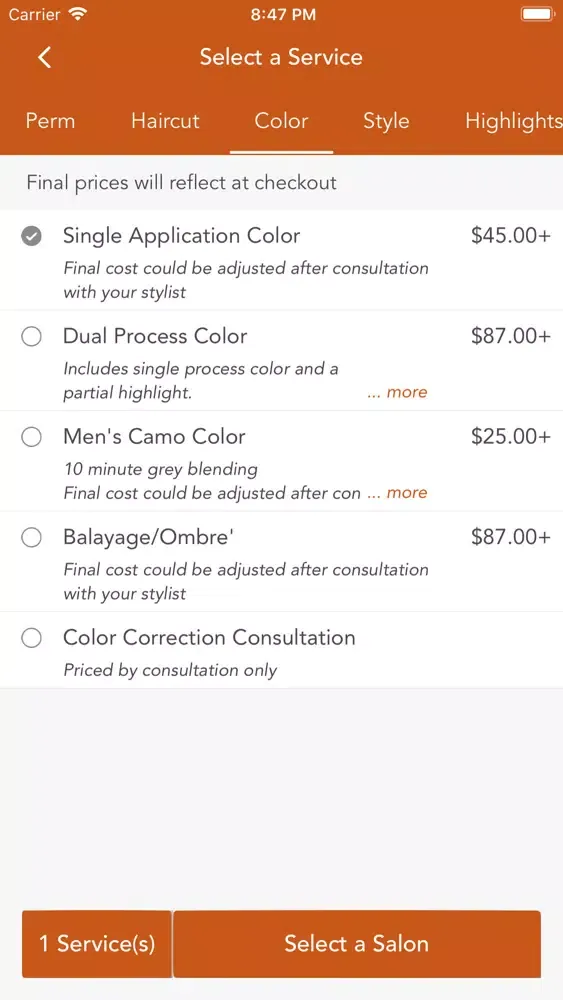Tap the Balayage/Ombre' $87.00+ price
563x1000 pixels.
click(511, 538)
